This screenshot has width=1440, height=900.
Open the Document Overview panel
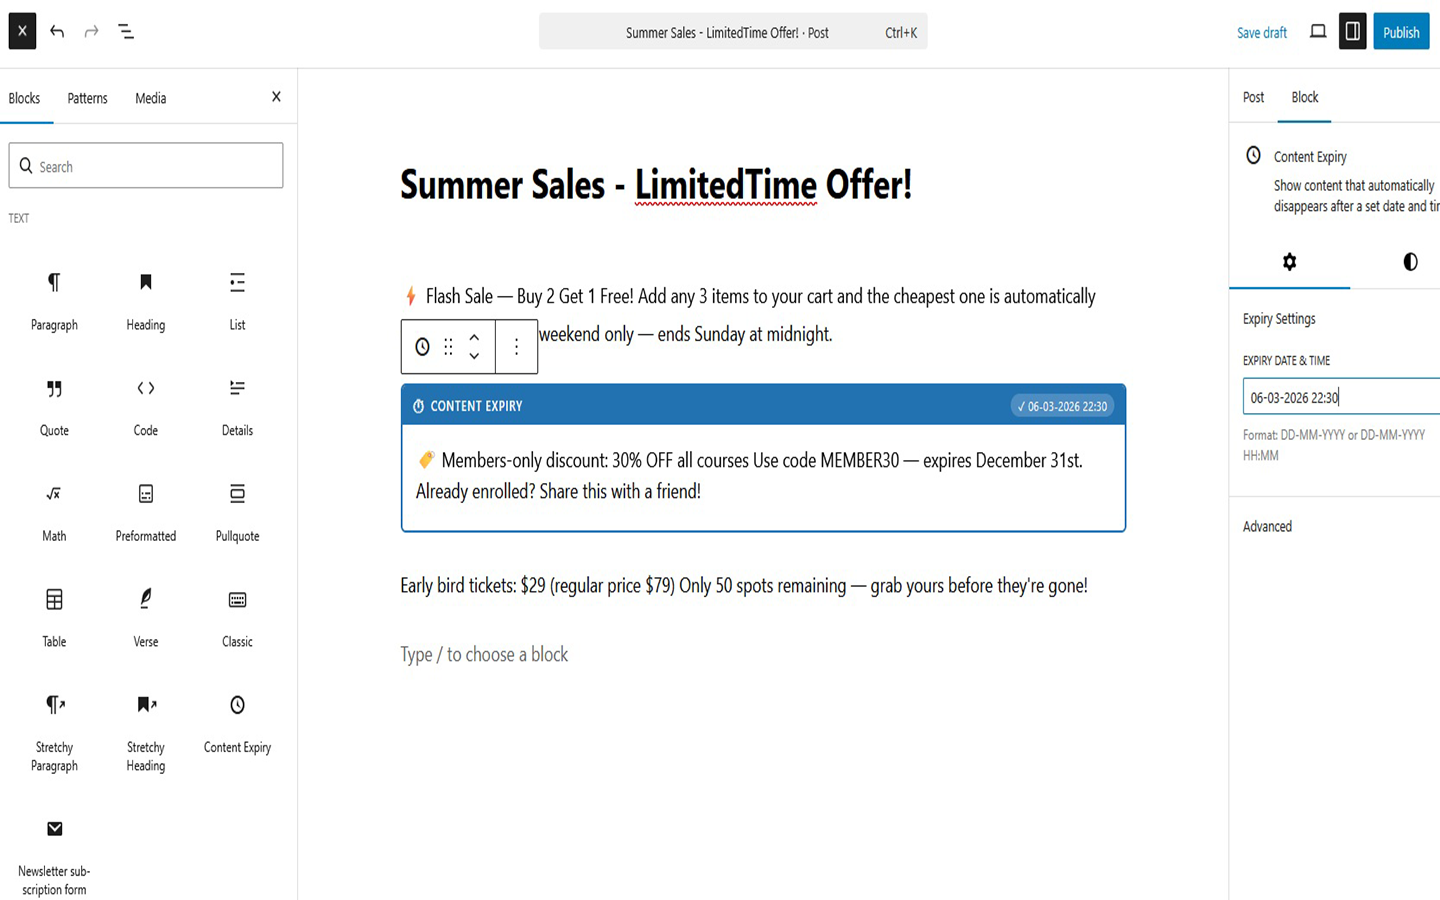coord(126,31)
